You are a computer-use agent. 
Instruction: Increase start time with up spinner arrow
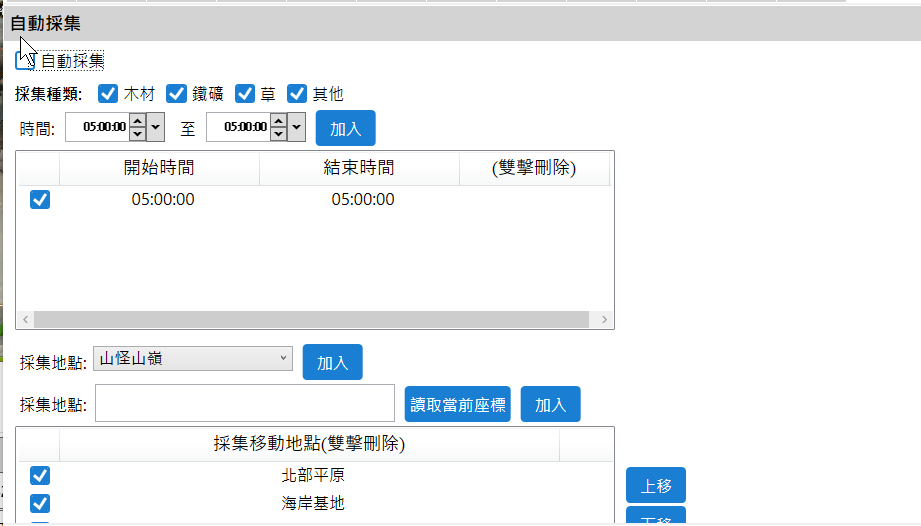click(x=138, y=121)
